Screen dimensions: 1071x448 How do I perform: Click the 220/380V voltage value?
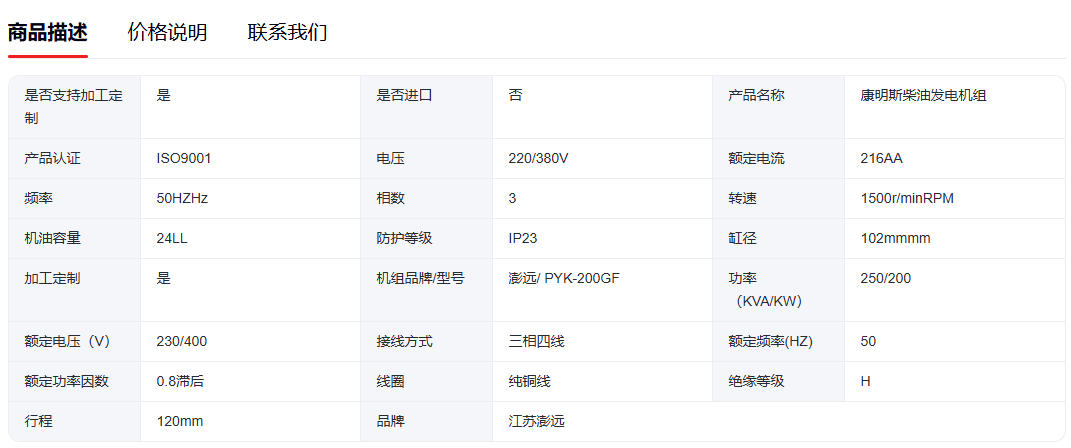pos(538,158)
